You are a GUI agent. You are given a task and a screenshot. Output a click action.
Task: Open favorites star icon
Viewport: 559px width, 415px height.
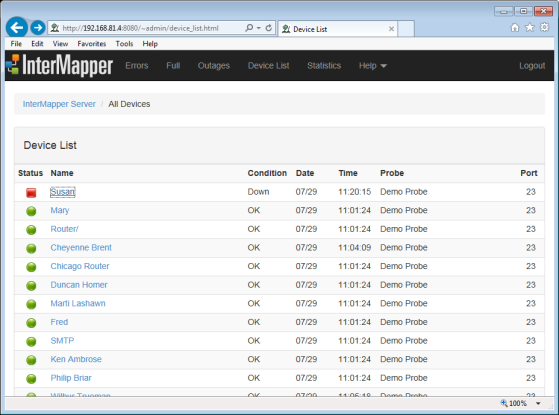pos(530,27)
